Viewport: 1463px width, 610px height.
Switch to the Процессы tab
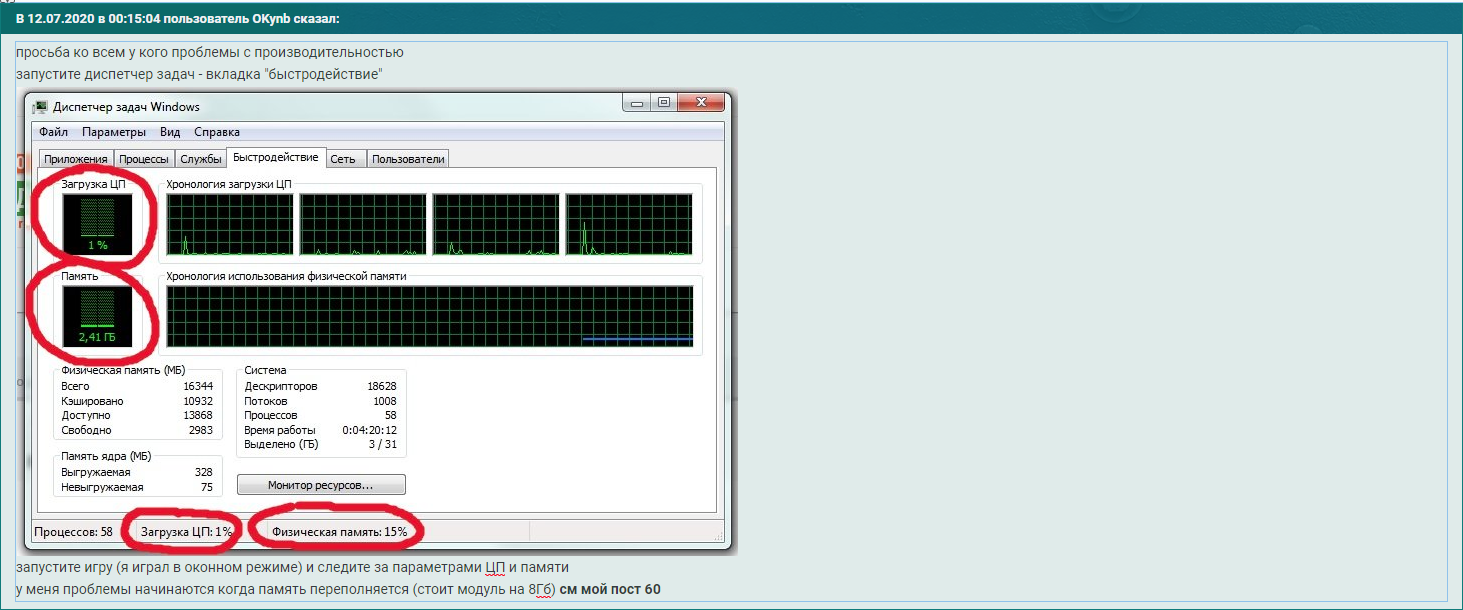pos(144,159)
